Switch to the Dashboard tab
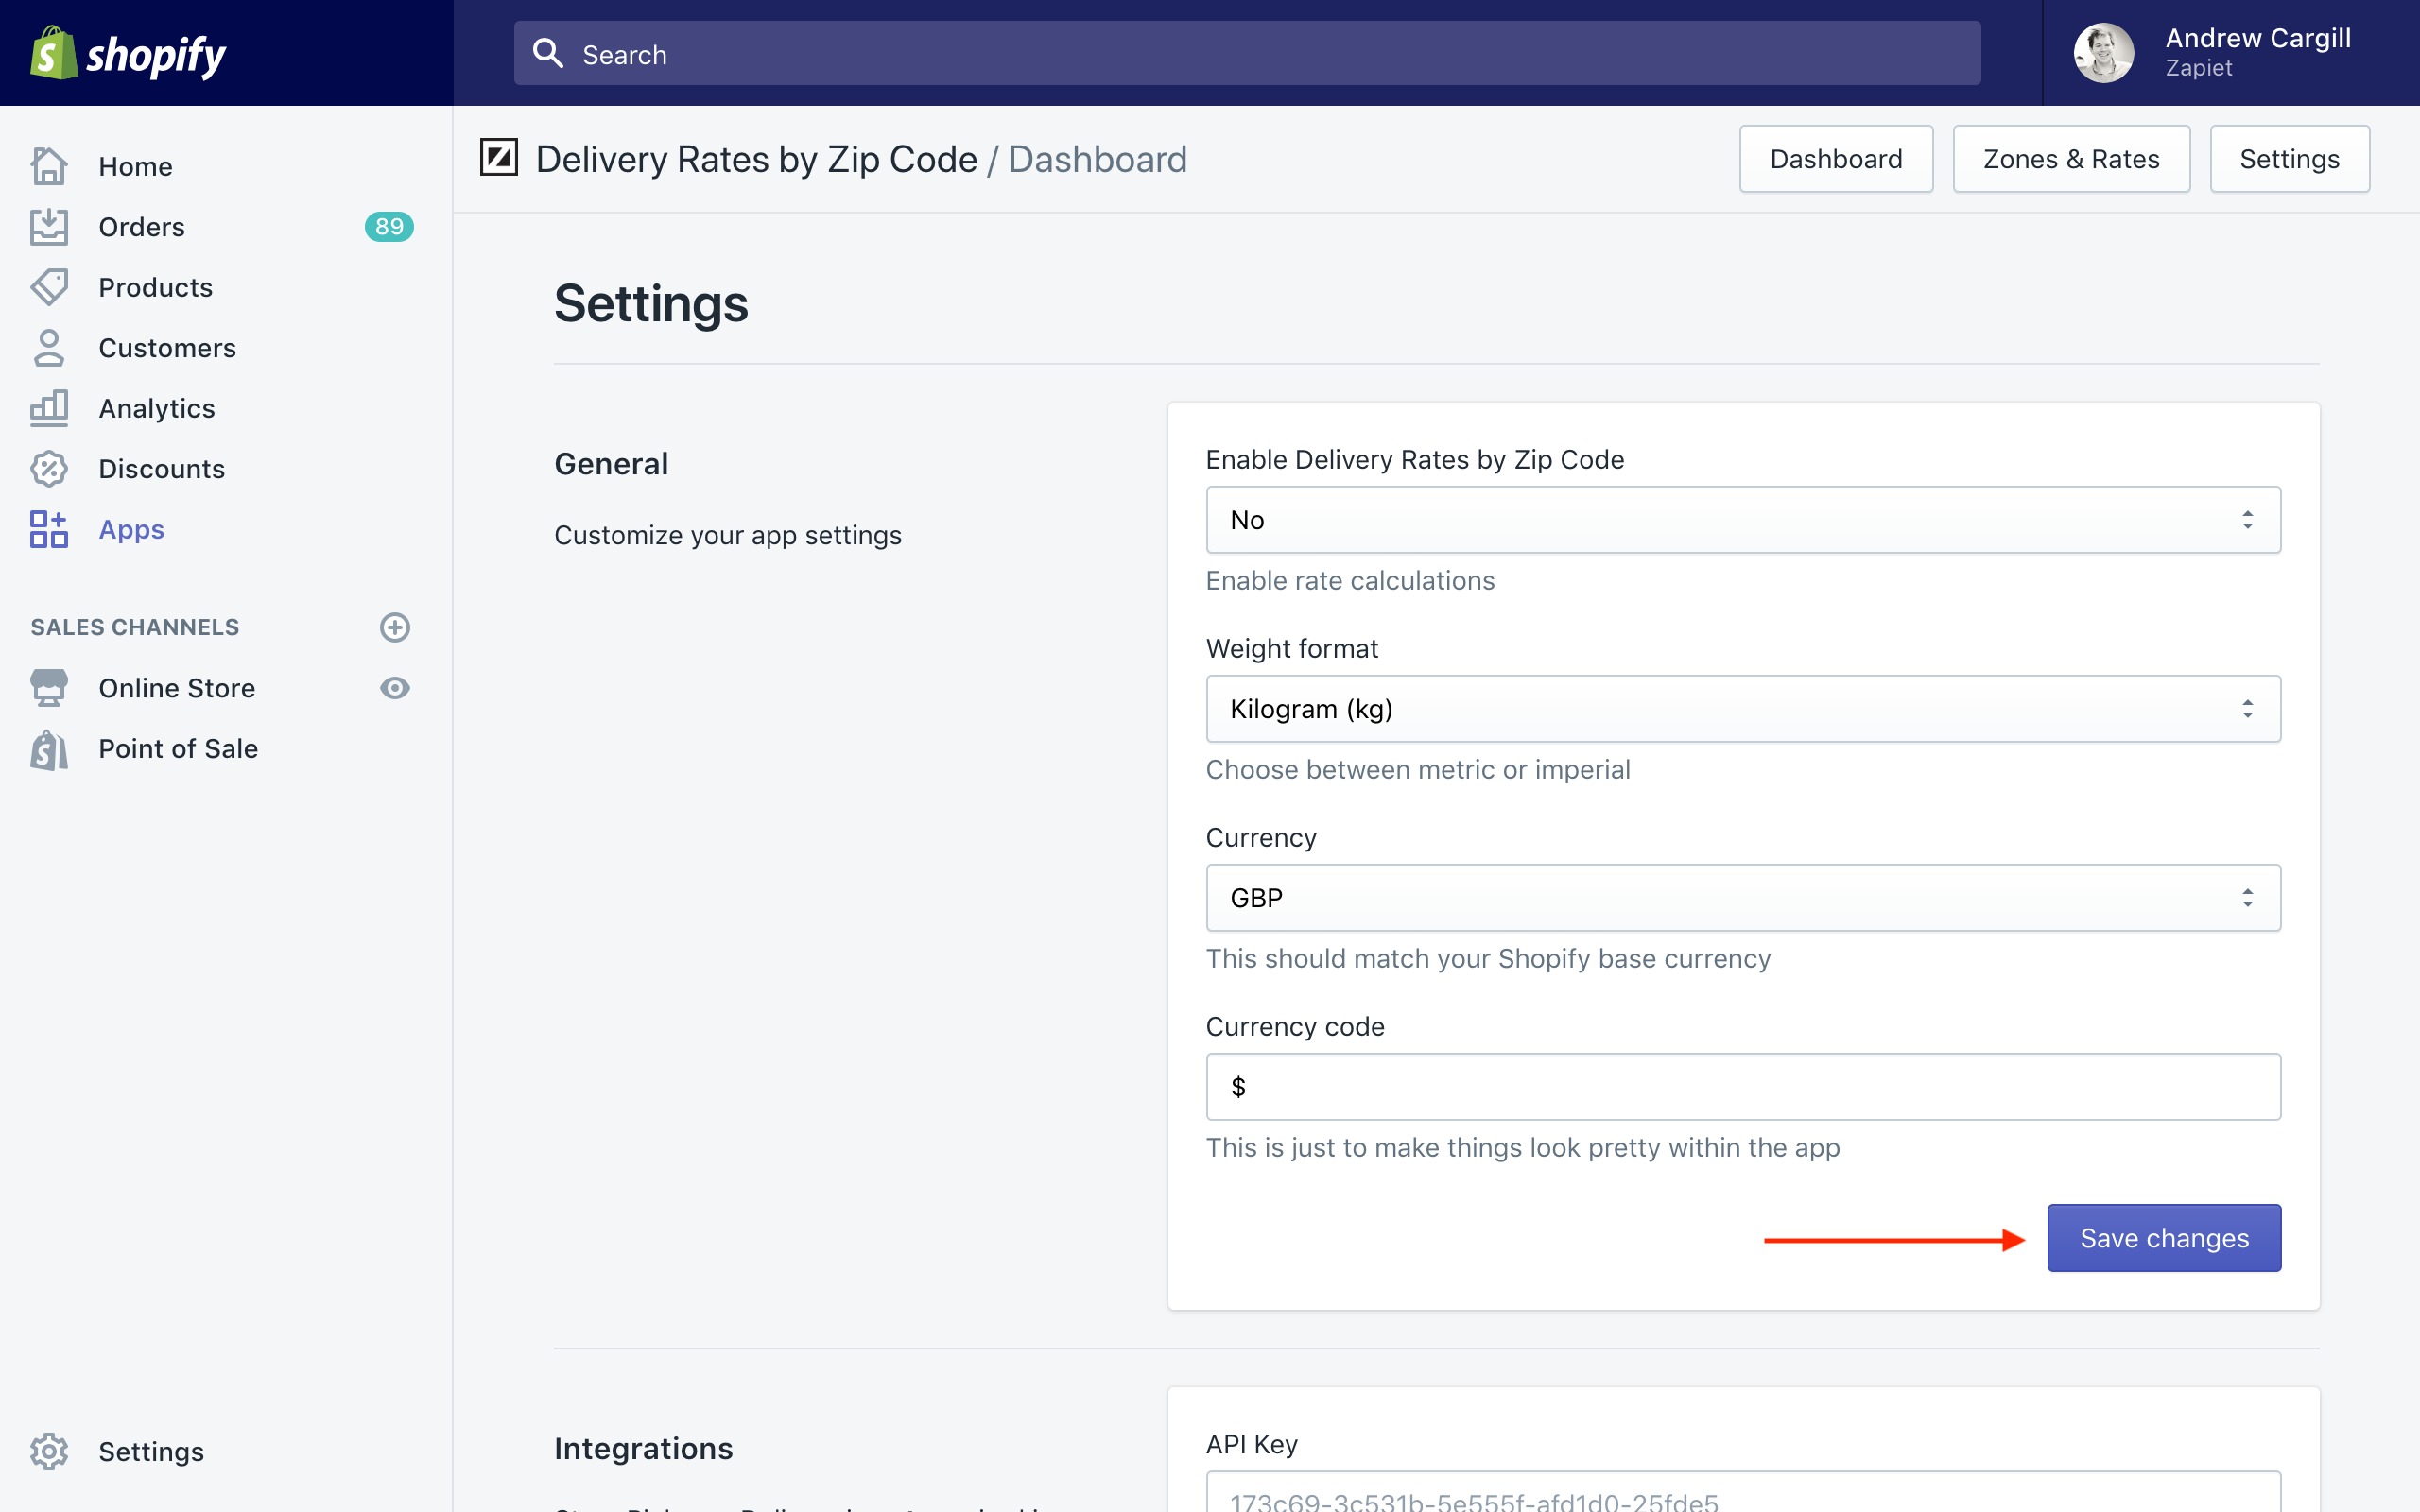2420x1512 pixels. pyautogui.click(x=1835, y=159)
